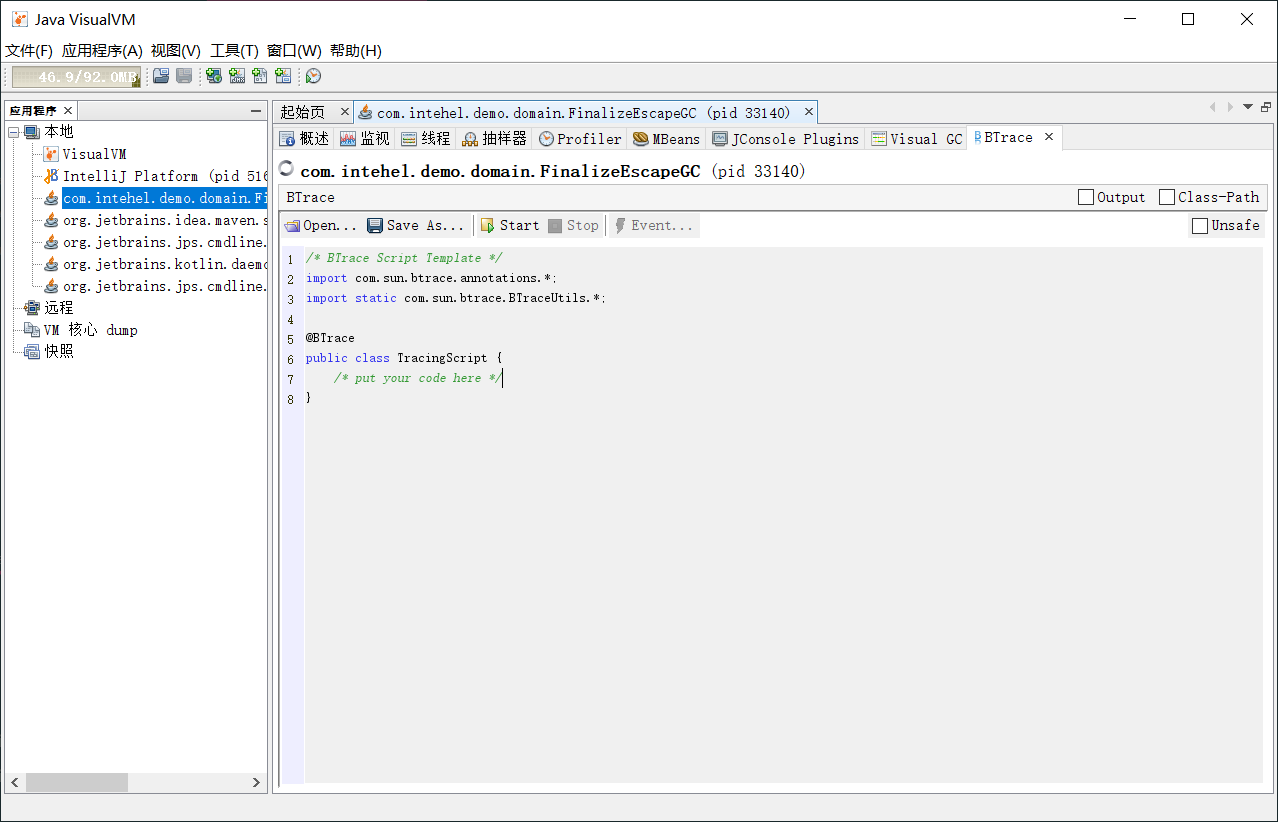Switch to the Visual GC tab

[x=916, y=139]
